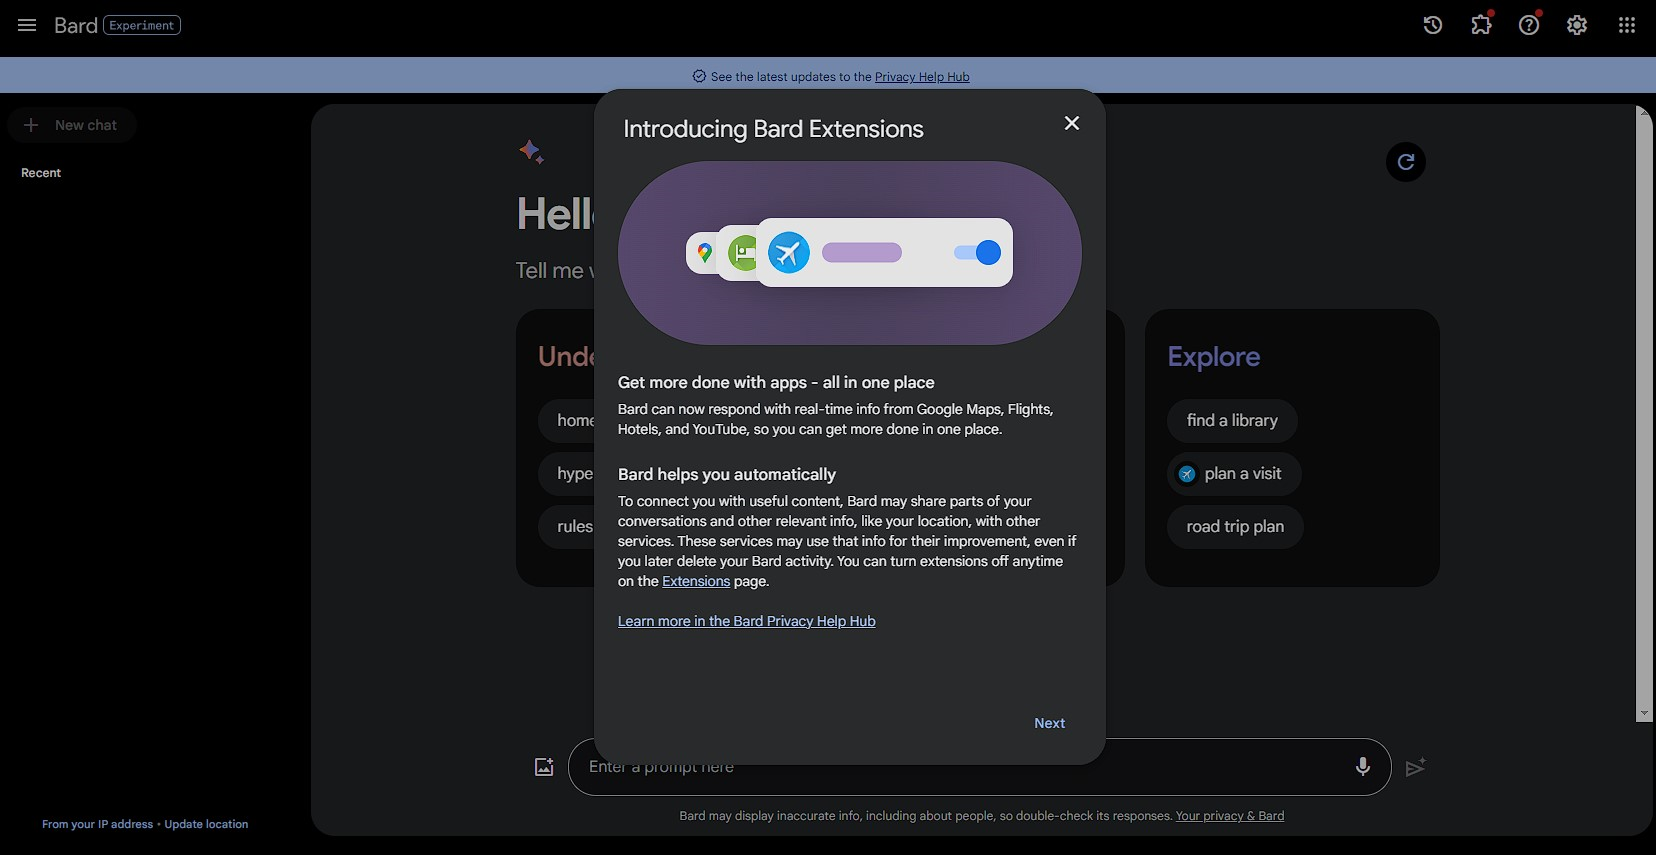Click the scrollbar up arrow

(1644, 112)
